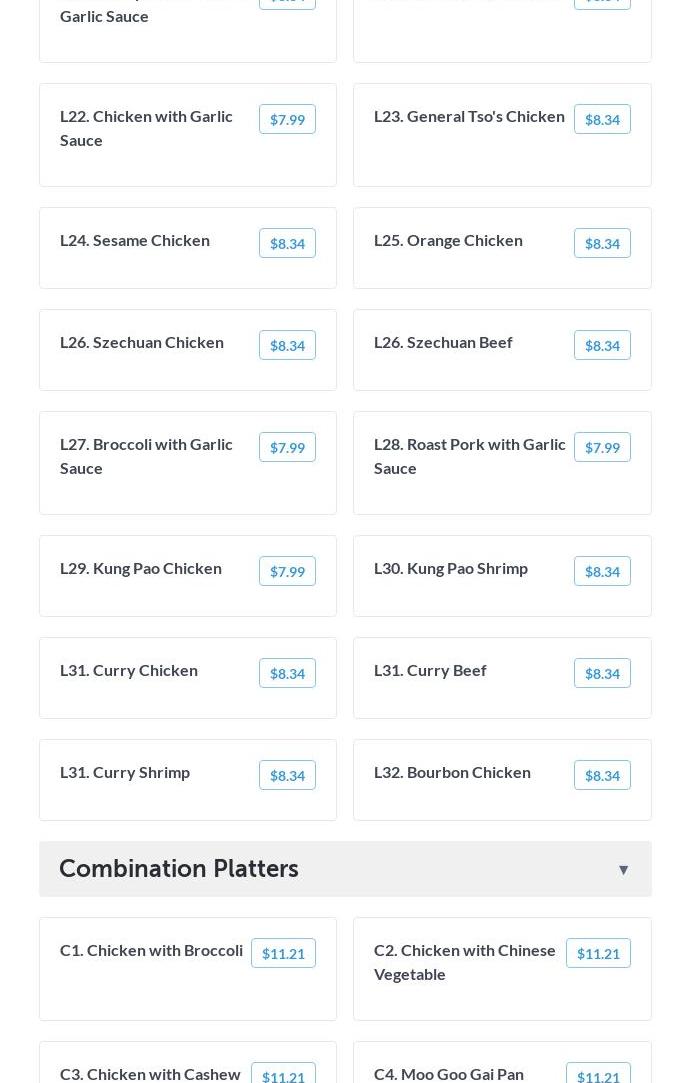Choose L27. Broccoli with Garlic Sauce
This screenshot has height=1083, width=690.
146,456
